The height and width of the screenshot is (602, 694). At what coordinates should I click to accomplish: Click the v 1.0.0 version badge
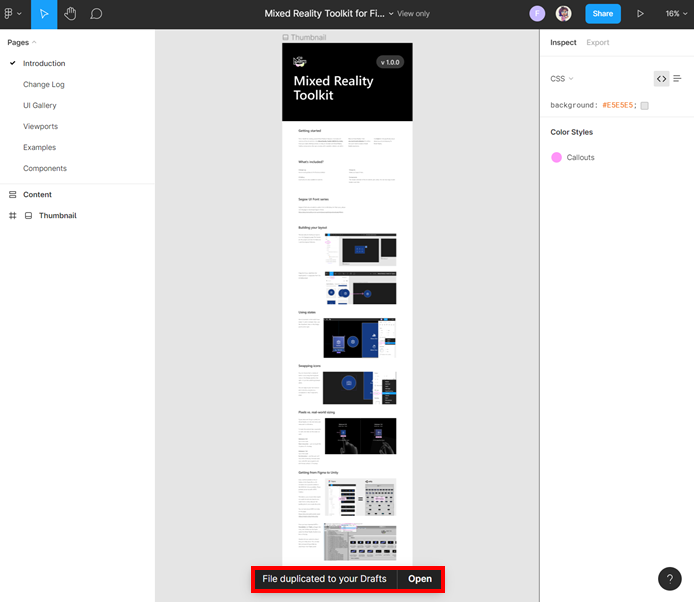coord(390,62)
